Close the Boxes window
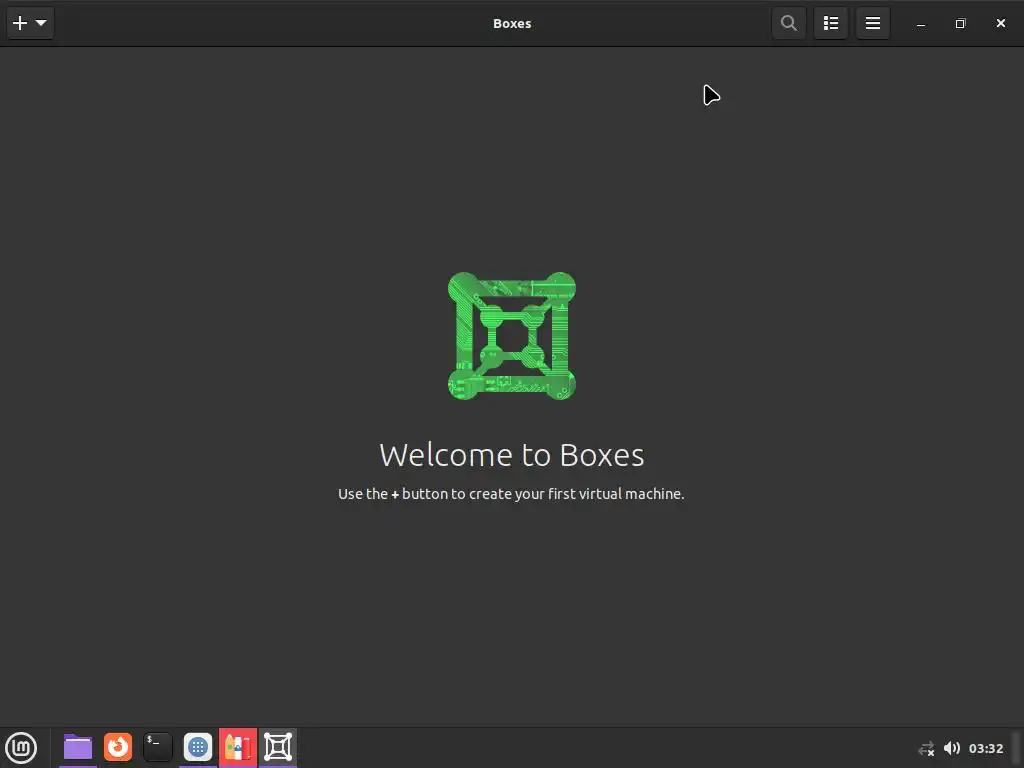The width and height of the screenshot is (1024, 768). pyautogui.click(x=1000, y=24)
